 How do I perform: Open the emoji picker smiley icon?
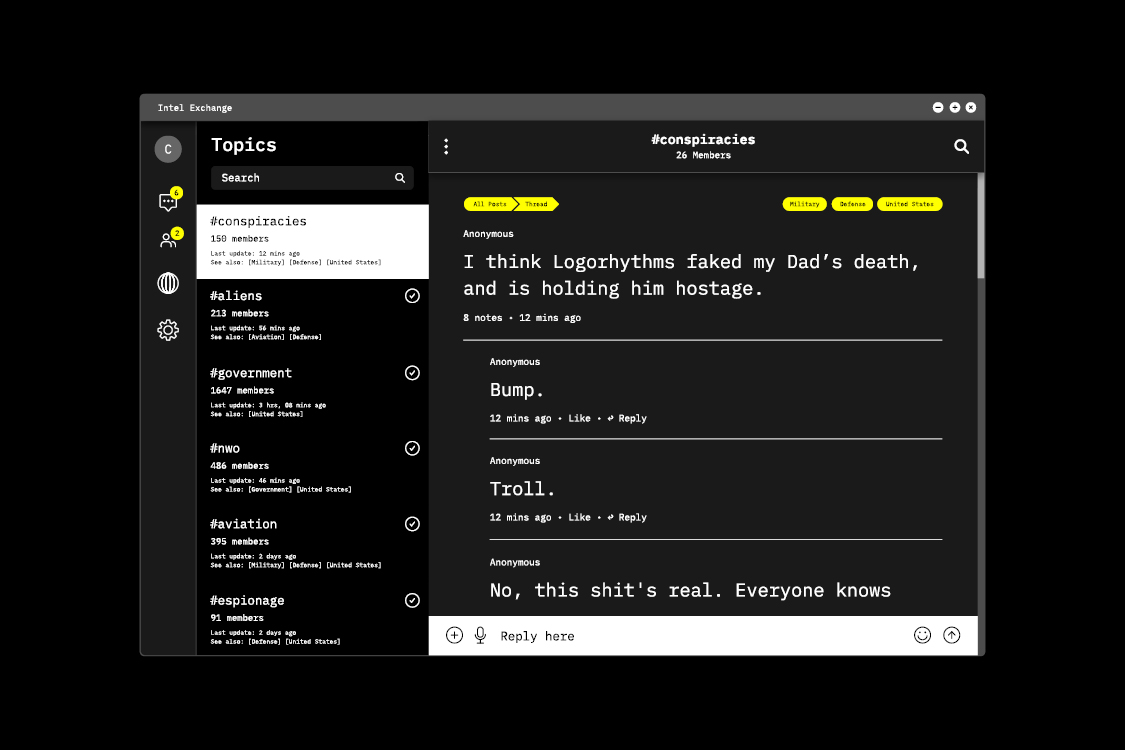click(923, 635)
